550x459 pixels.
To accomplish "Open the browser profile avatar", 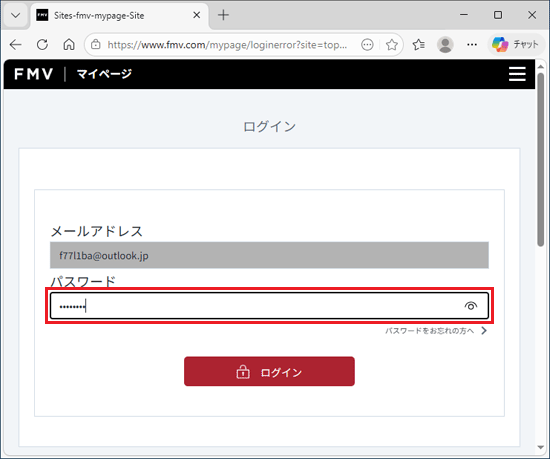I will click(445, 45).
